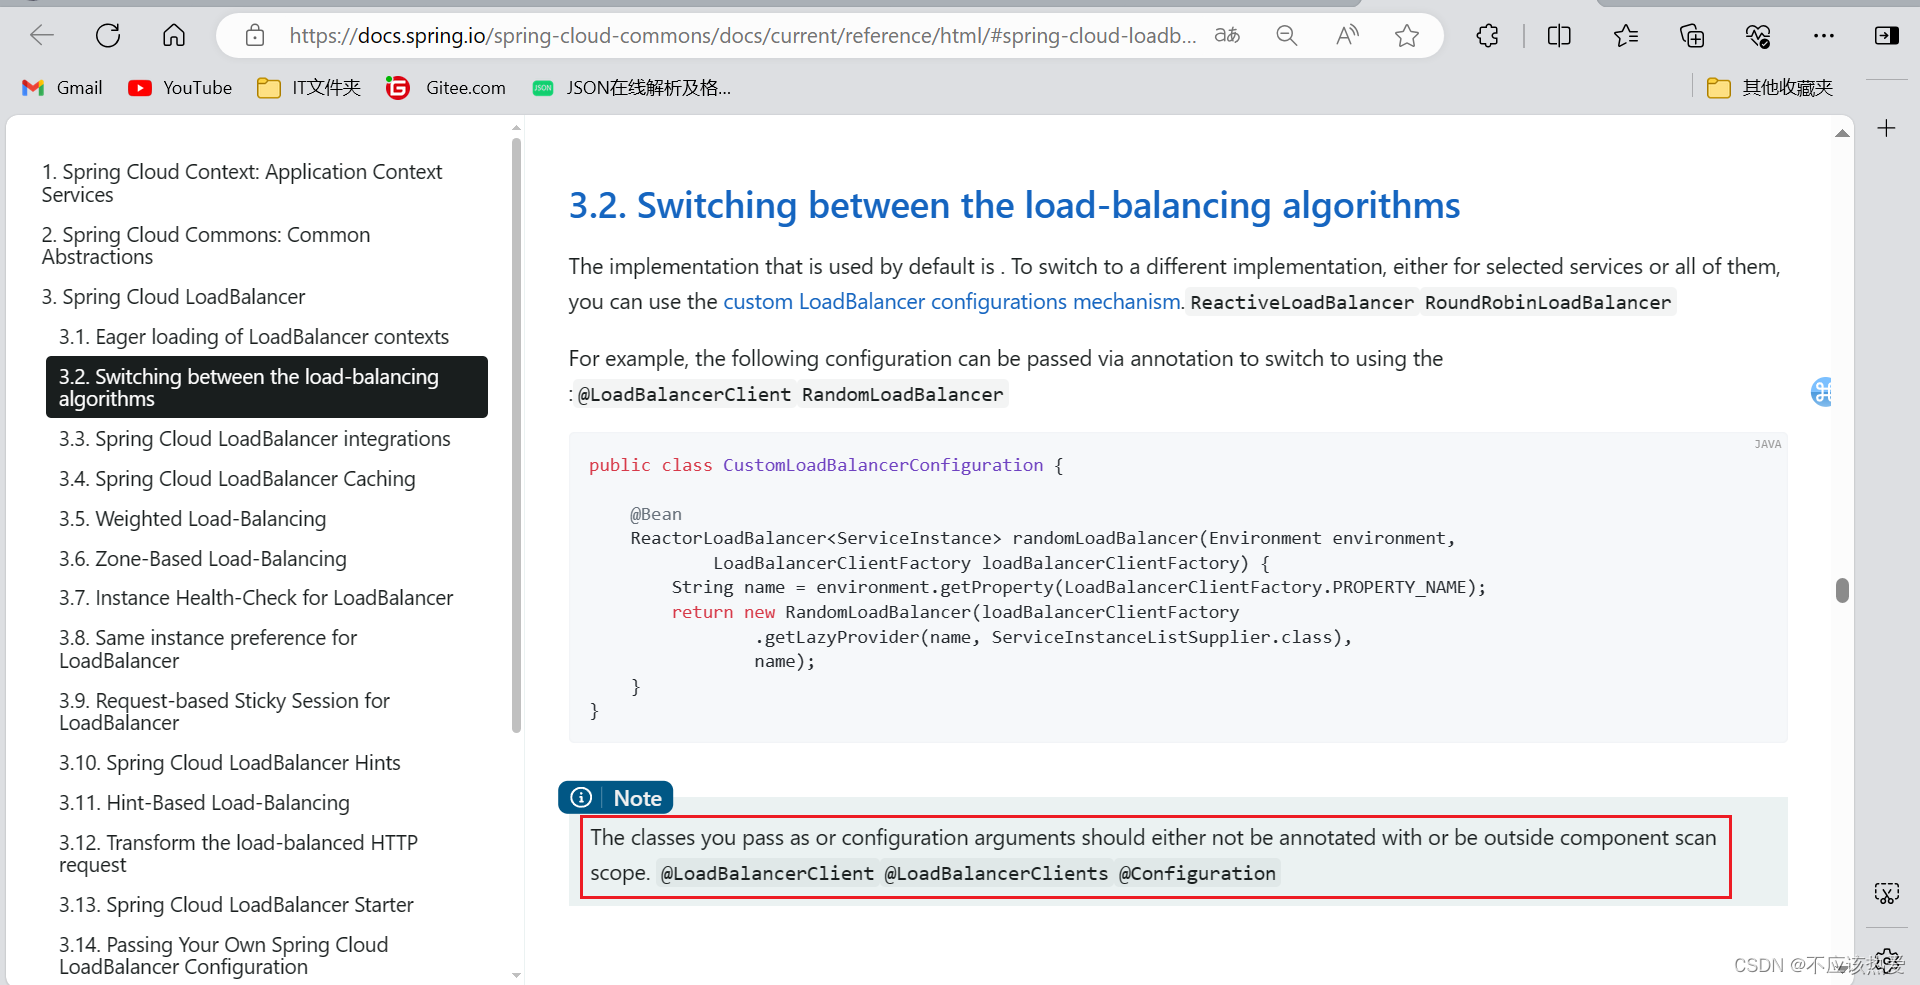
Task: Open translate page options
Action: pyautogui.click(x=1226, y=35)
